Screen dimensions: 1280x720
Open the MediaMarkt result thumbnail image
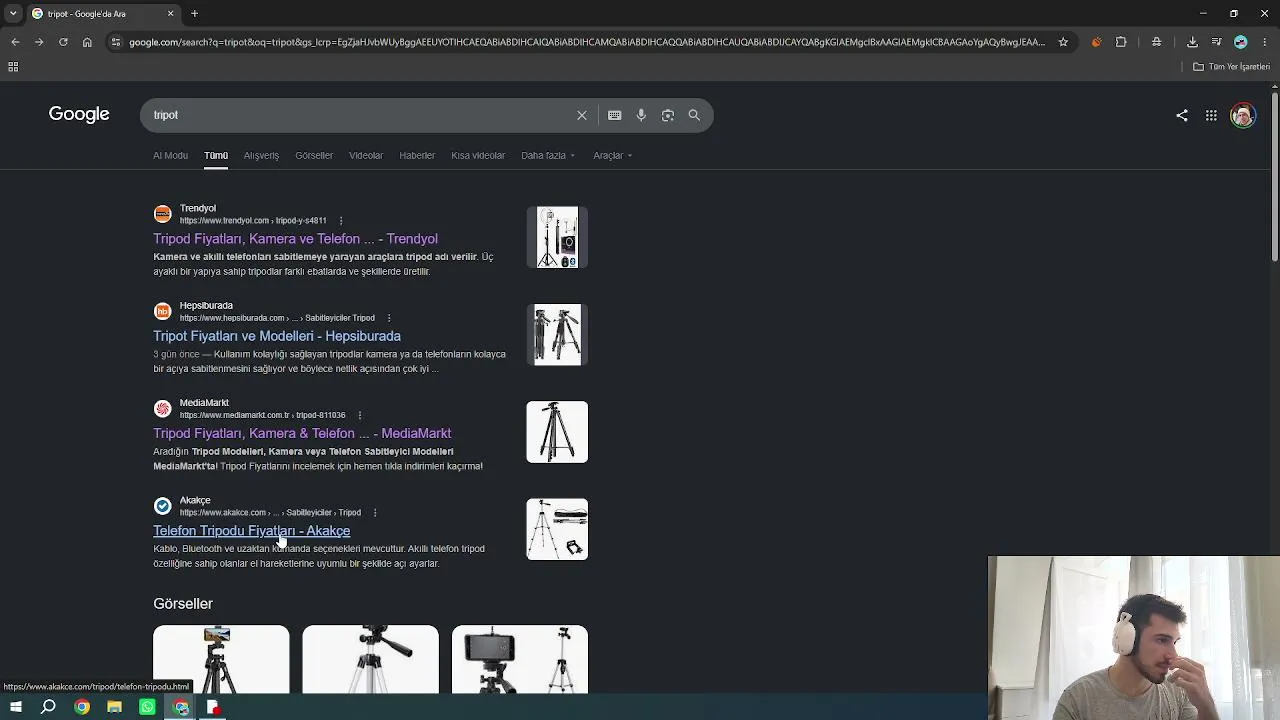click(x=557, y=432)
